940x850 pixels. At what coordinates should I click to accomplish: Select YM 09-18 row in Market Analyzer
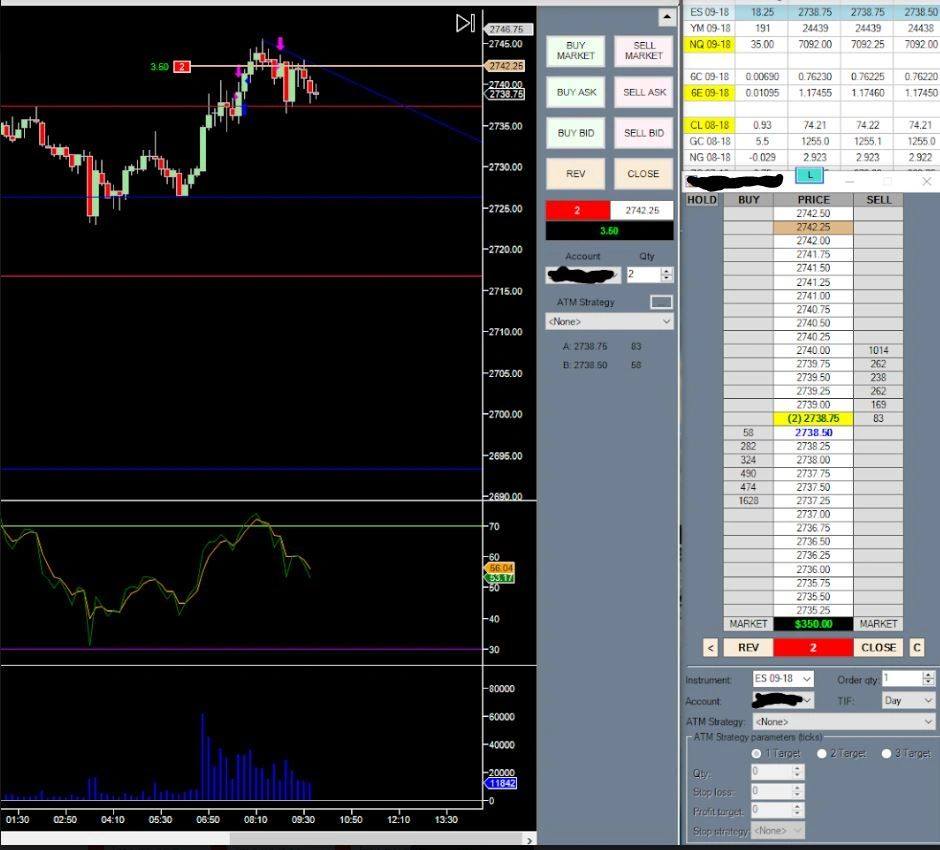click(x=812, y=28)
